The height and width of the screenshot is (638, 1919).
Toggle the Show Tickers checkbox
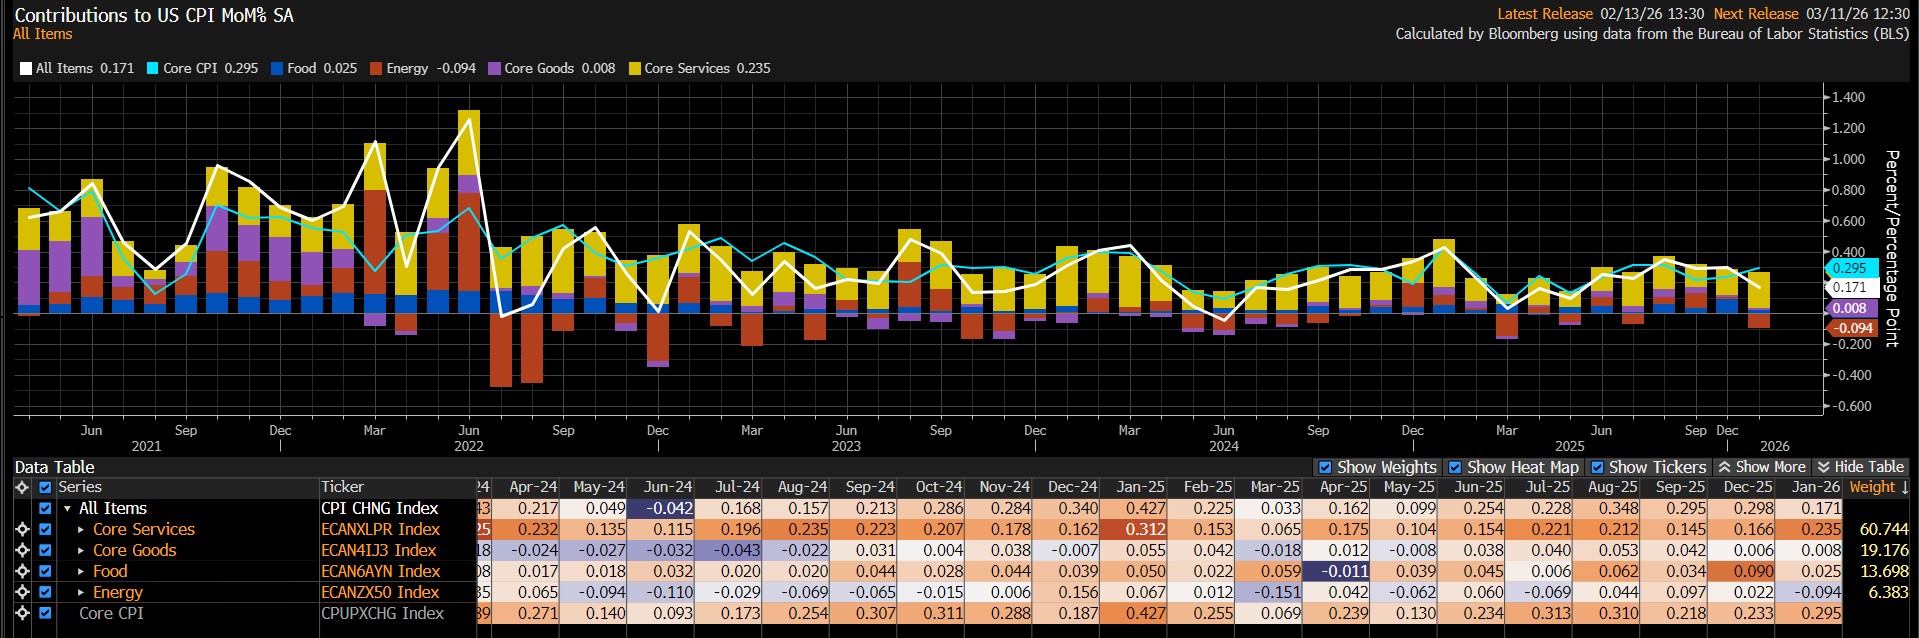click(x=1597, y=467)
